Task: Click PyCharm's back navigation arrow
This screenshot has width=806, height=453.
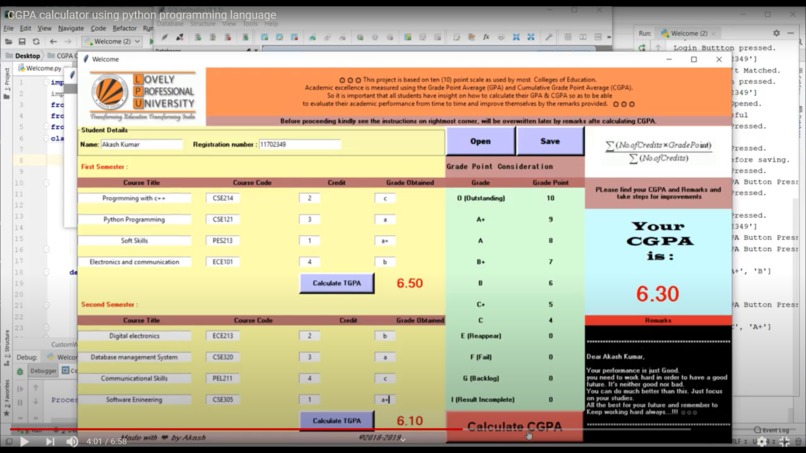Action: pos(53,41)
